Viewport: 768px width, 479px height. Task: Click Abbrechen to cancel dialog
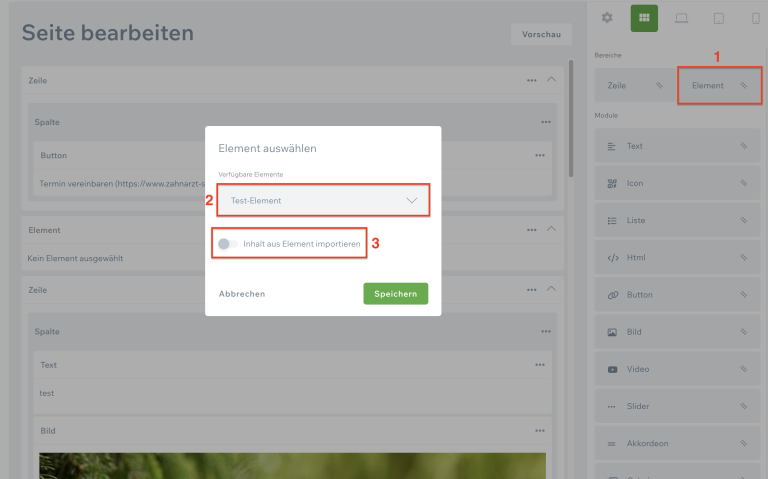[x=242, y=294]
